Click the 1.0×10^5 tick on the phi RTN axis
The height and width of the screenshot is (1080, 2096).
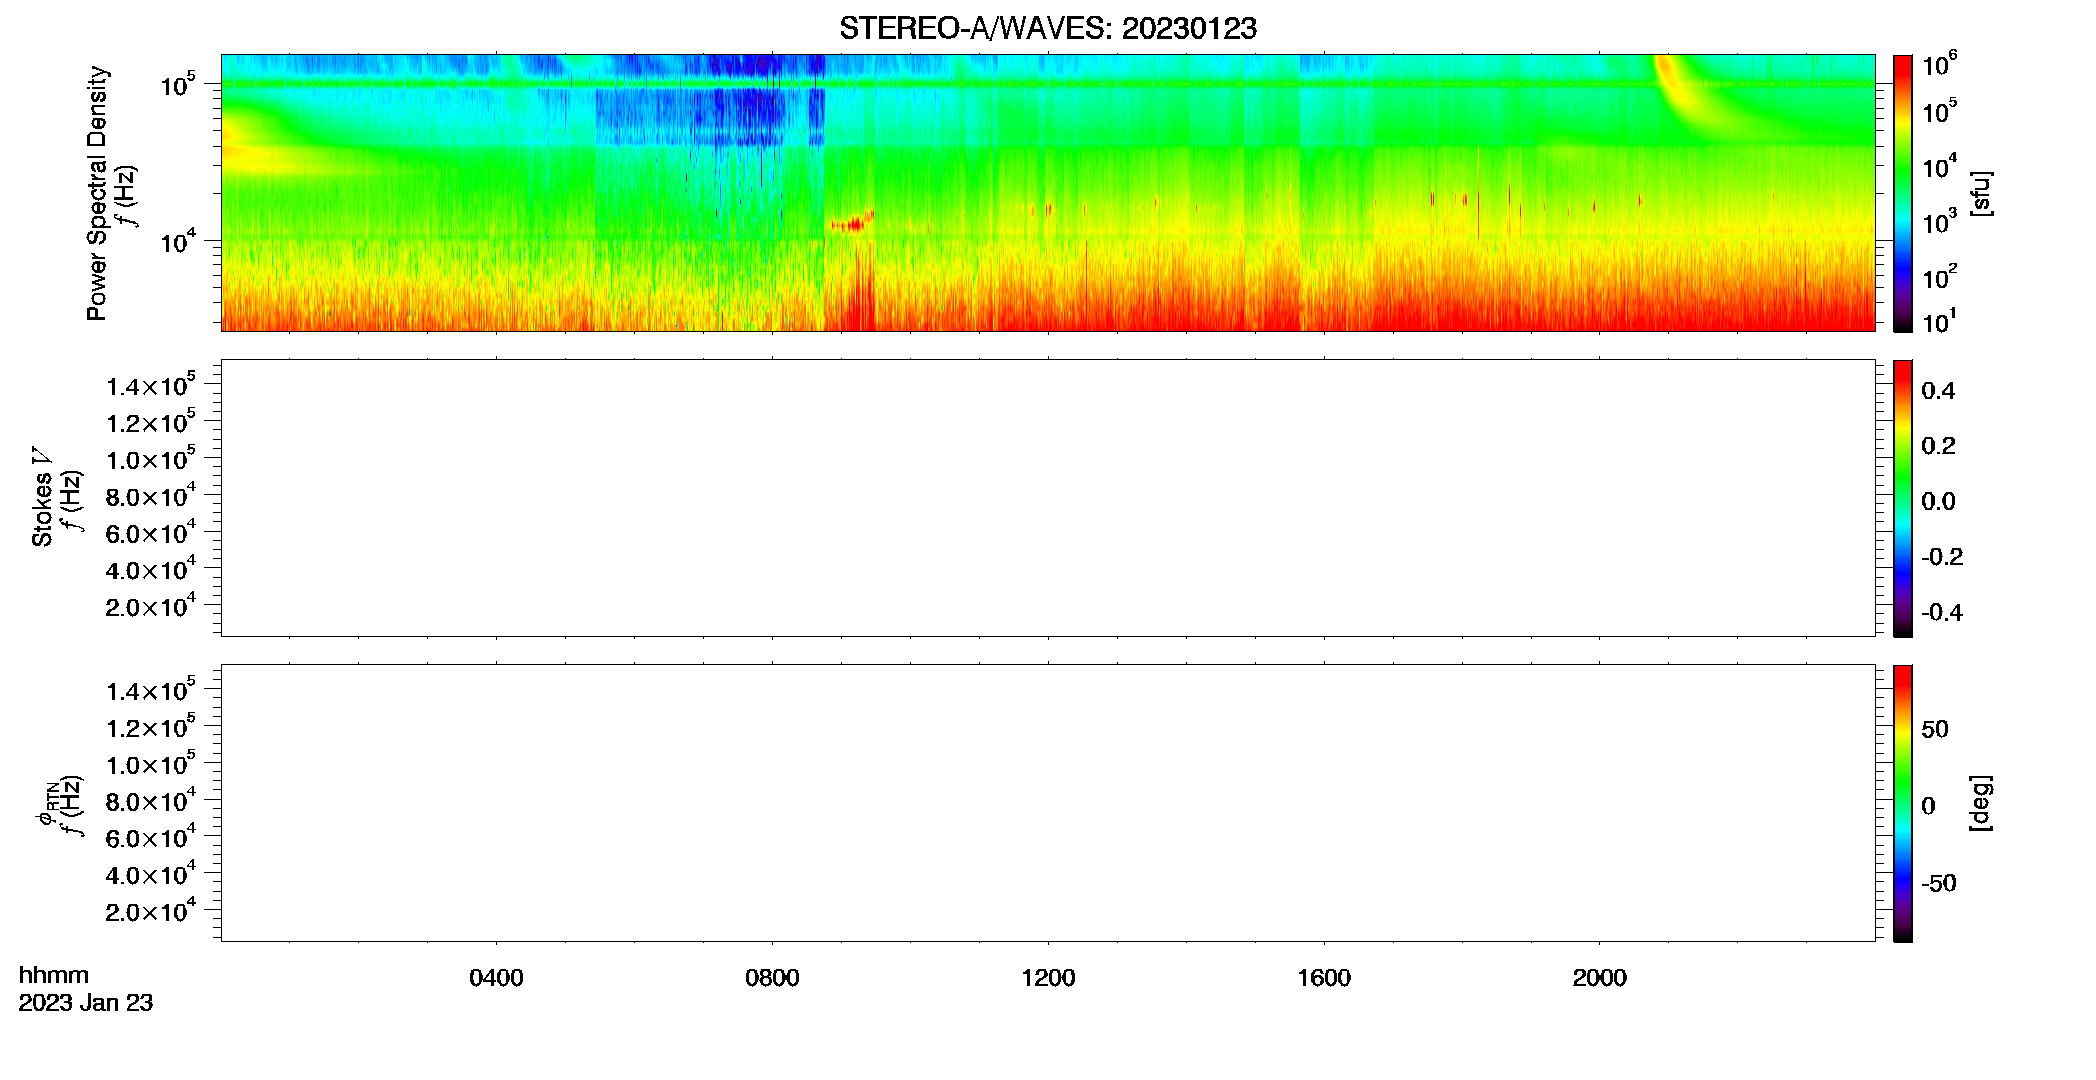(x=151, y=764)
